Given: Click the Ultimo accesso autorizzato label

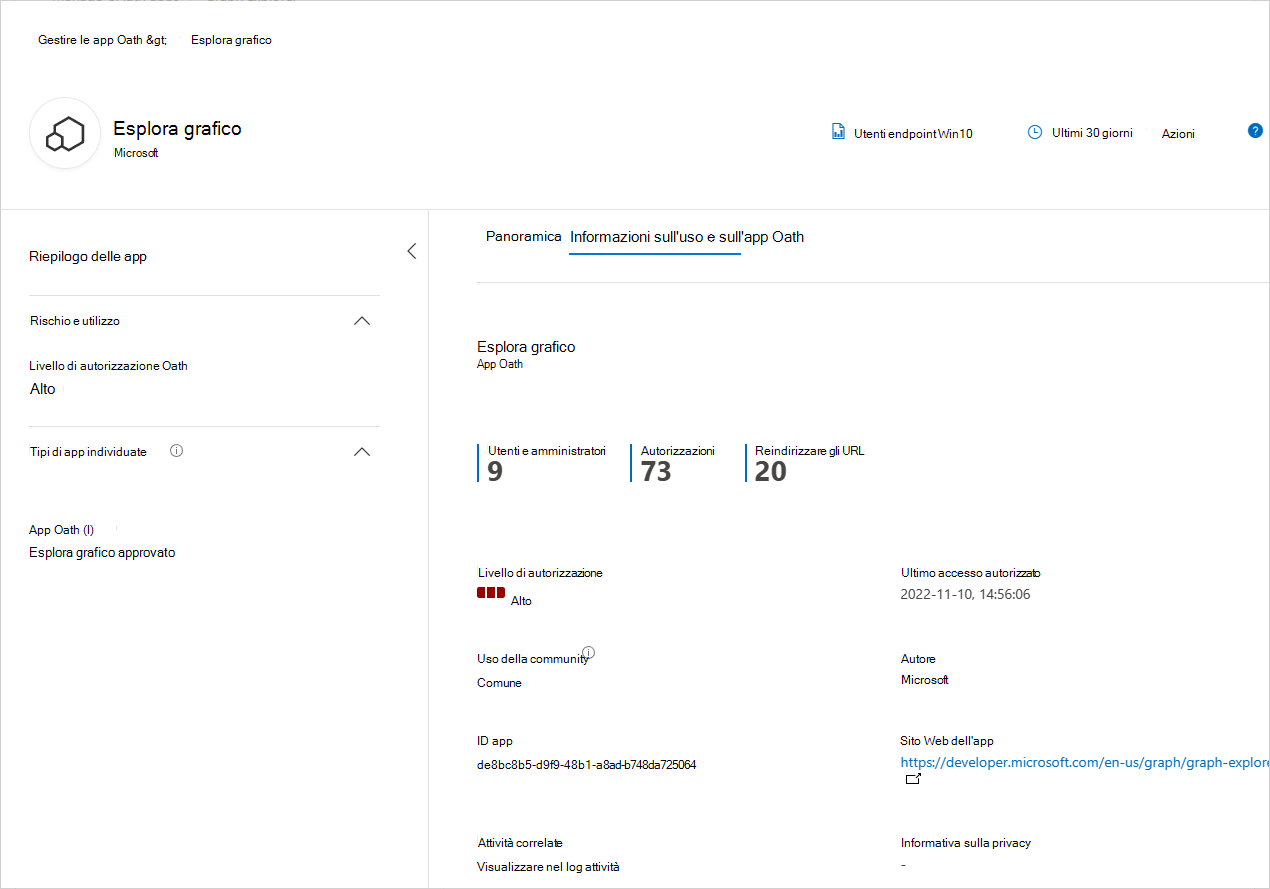Looking at the screenshot, I should 970,573.
